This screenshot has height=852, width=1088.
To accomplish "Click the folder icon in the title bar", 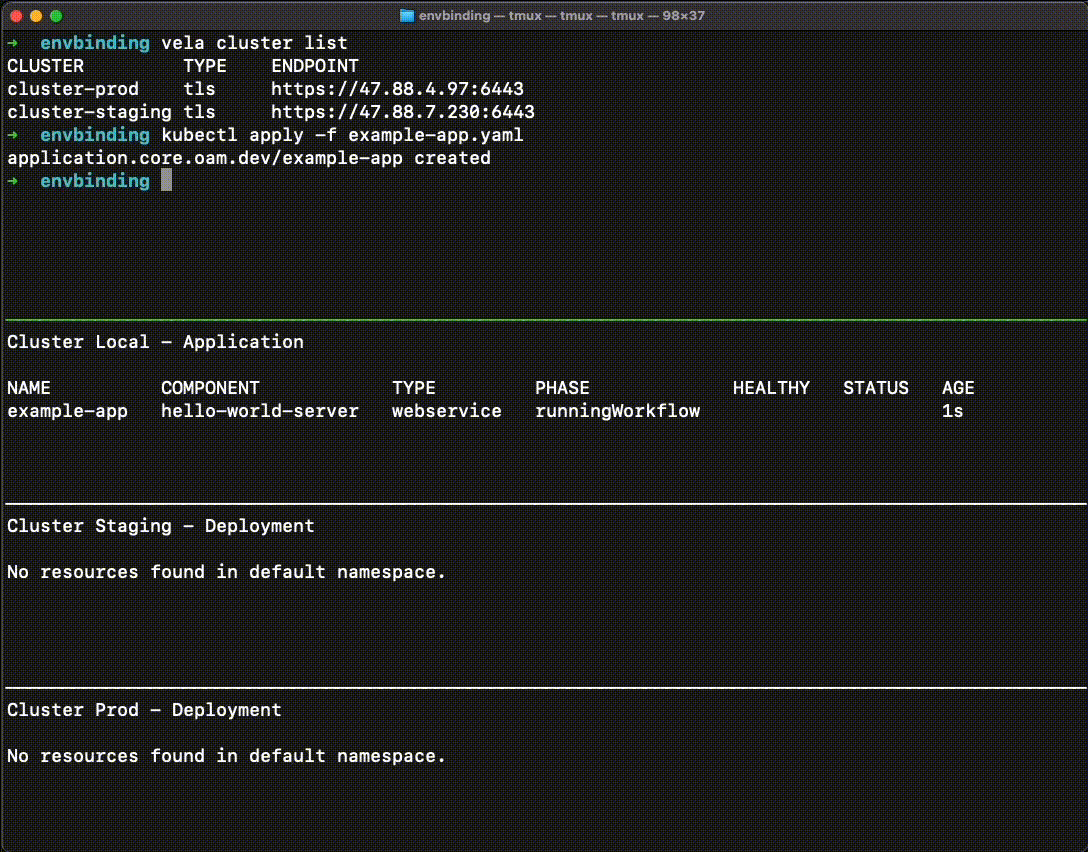I will point(407,16).
